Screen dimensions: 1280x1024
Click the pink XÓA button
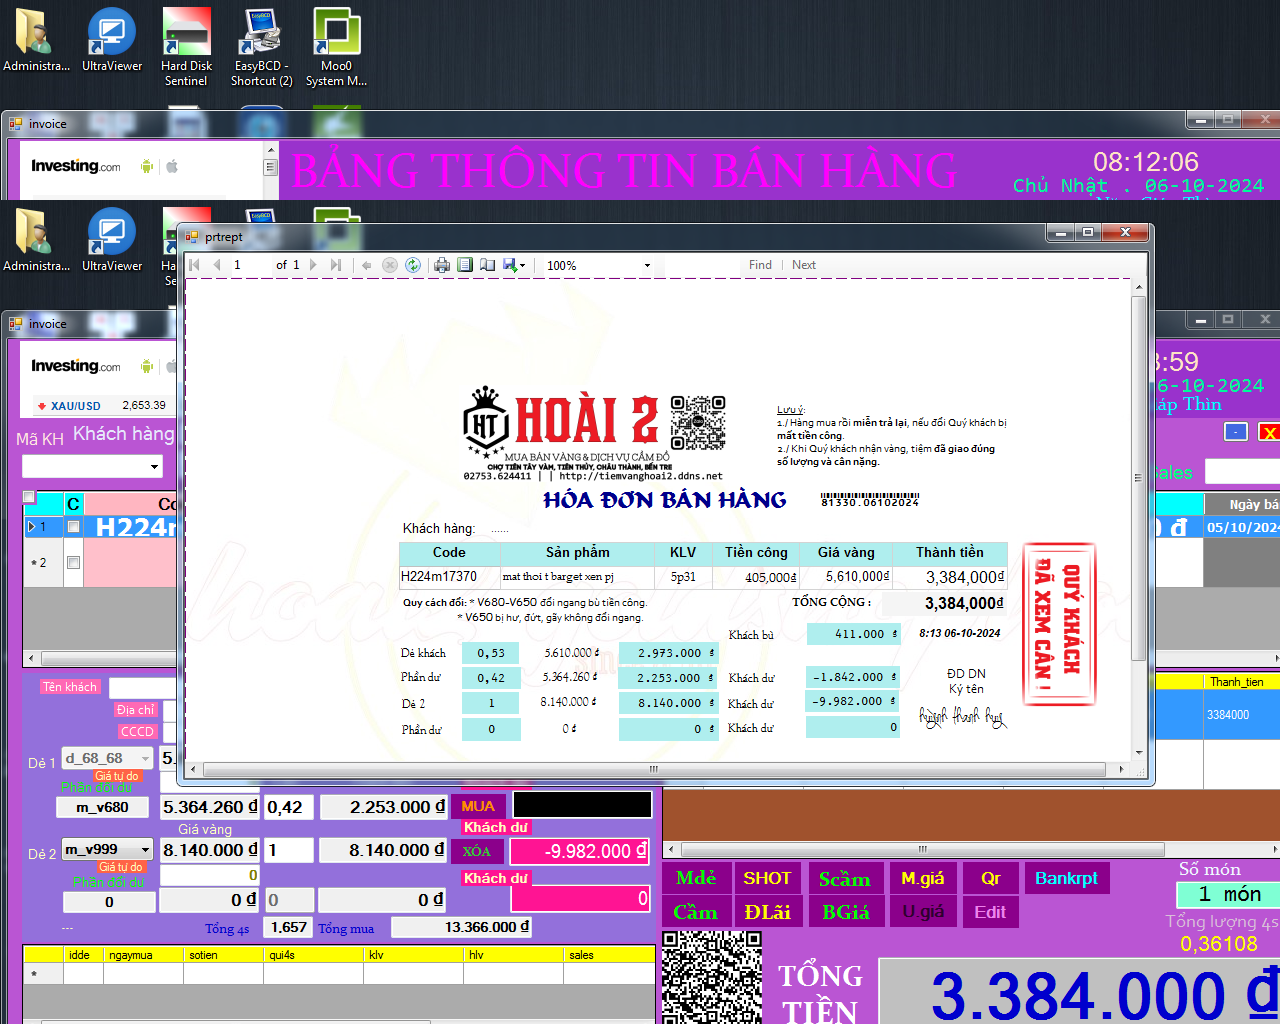(x=477, y=851)
